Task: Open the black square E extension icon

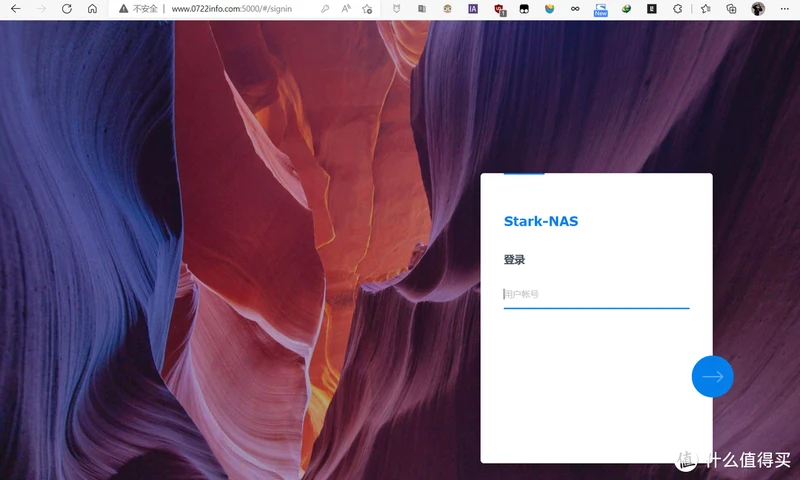Action: pyautogui.click(x=652, y=9)
